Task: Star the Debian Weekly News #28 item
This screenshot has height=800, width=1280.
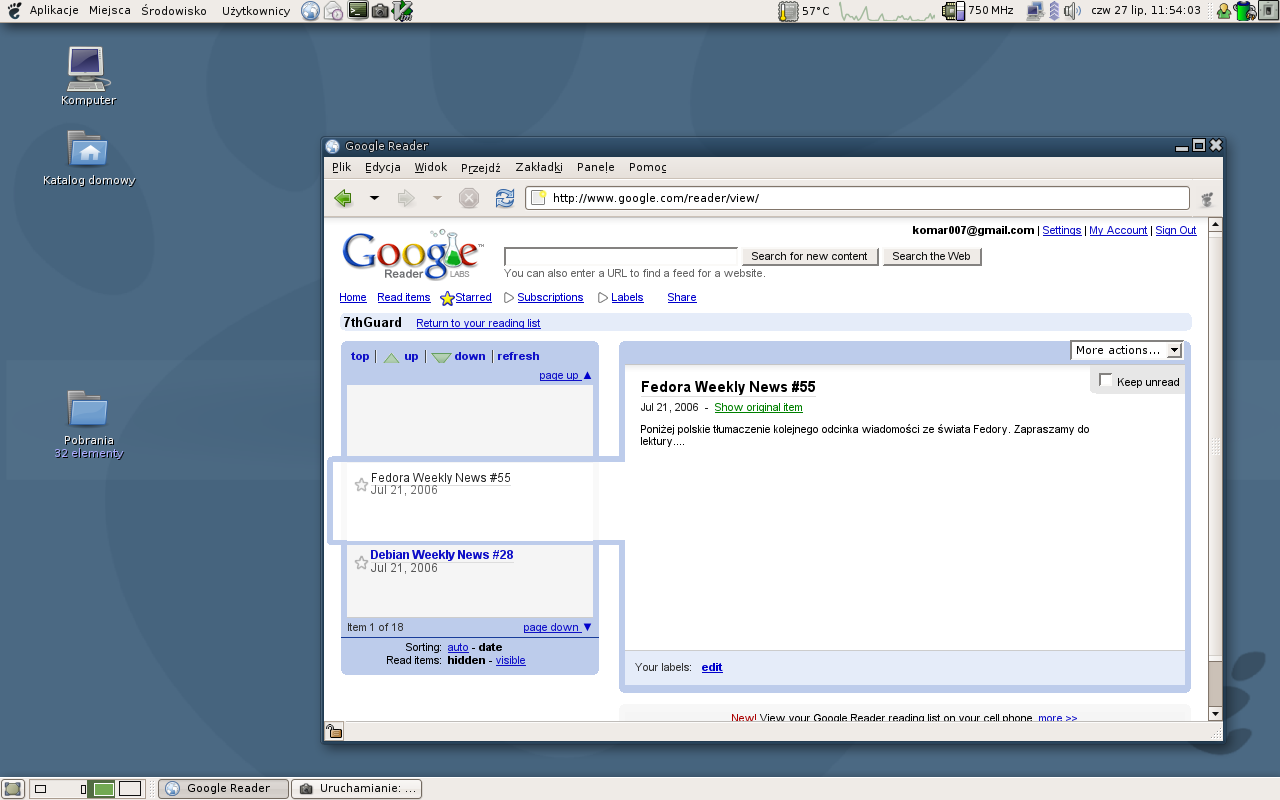Action: point(361,562)
